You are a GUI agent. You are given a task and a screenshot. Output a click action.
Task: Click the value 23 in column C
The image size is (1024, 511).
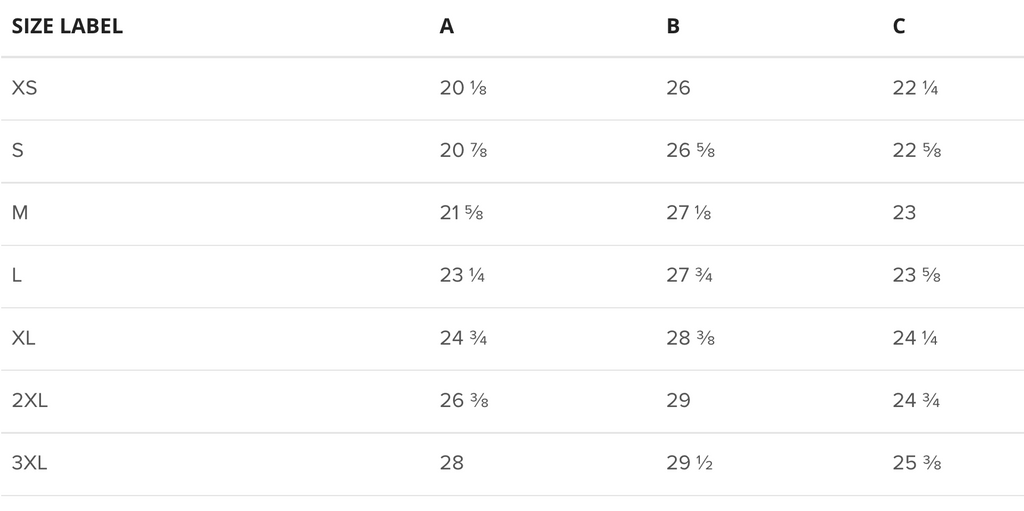[904, 212]
